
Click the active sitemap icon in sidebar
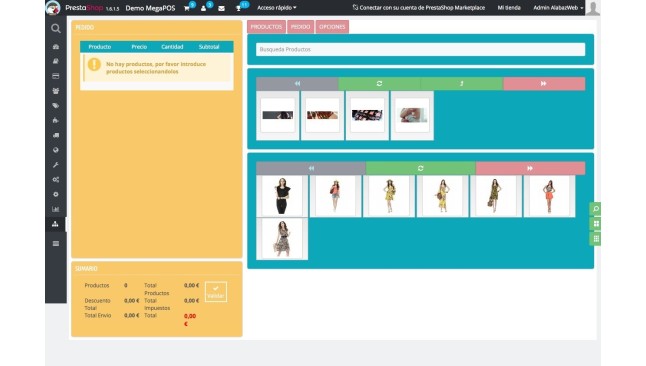click(x=56, y=224)
